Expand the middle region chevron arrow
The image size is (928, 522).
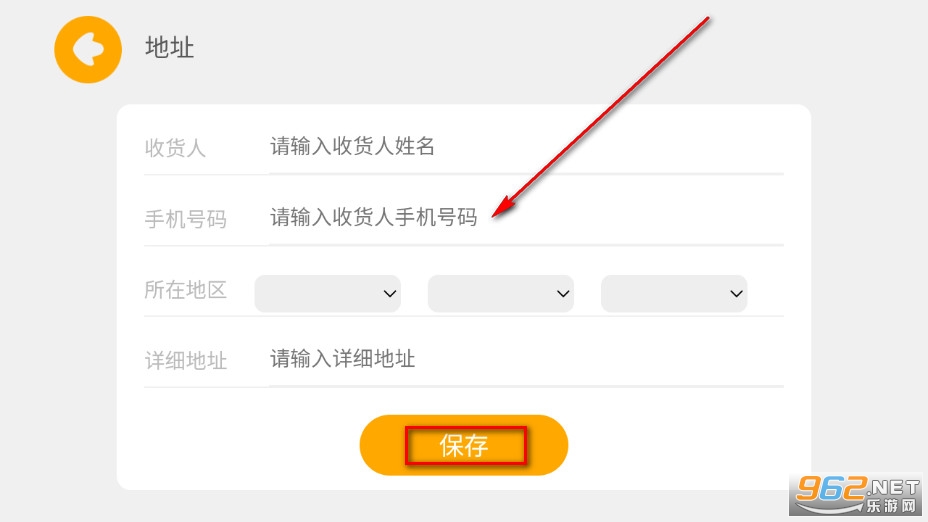point(563,293)
